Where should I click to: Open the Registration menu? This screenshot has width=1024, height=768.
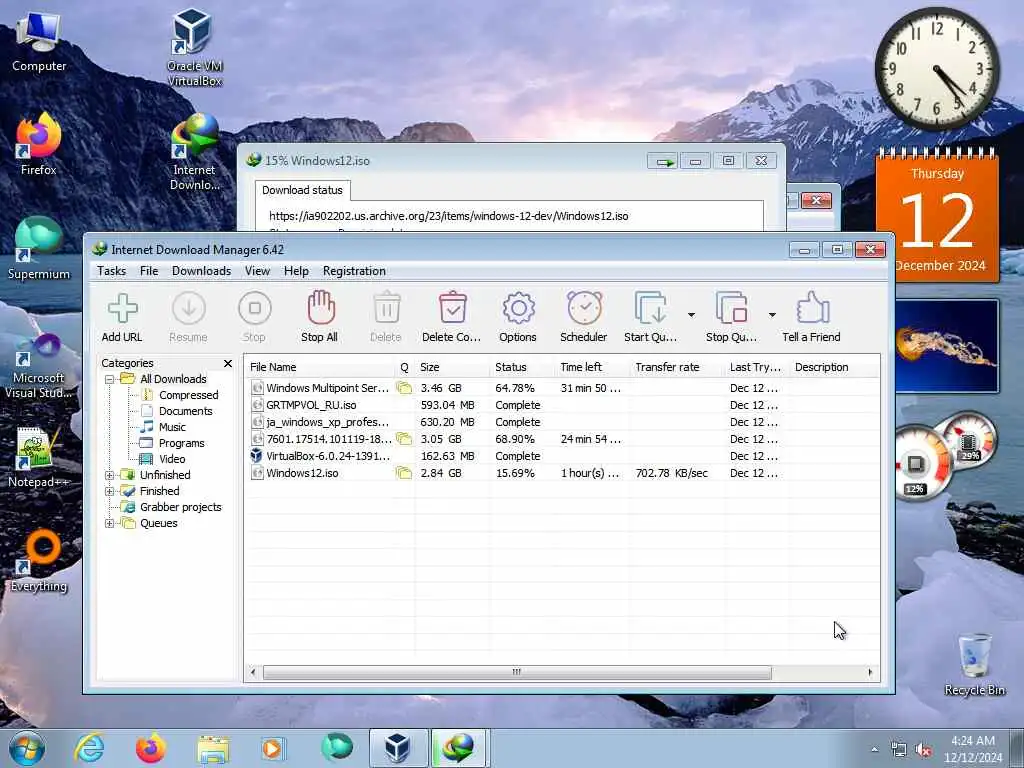point(354,271)
